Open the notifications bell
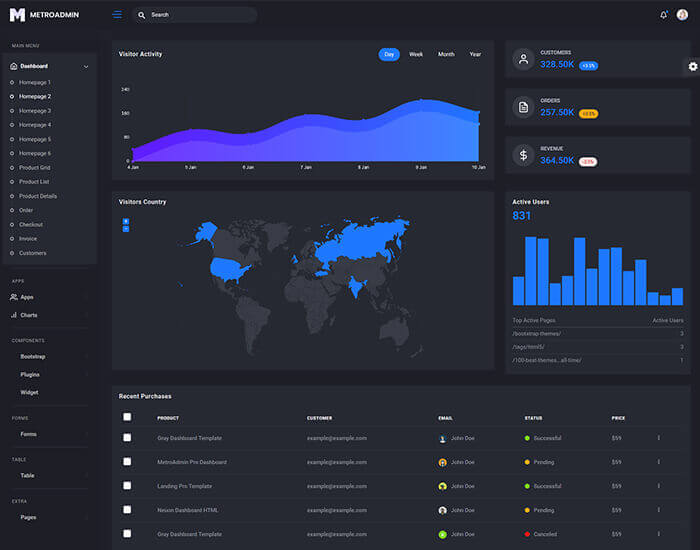 pyautogui.click(x=663, y=15)
